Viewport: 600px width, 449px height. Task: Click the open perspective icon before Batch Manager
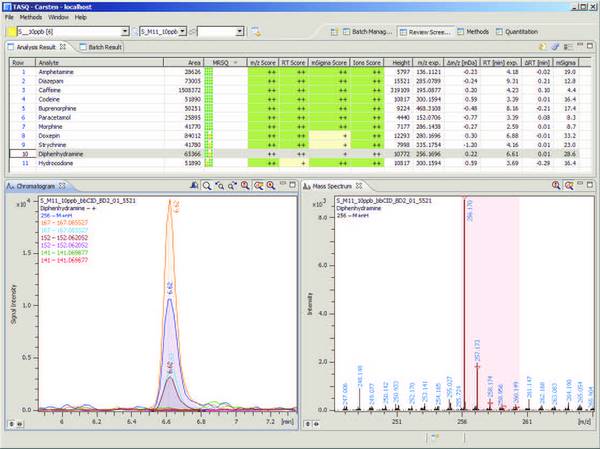coord(334,32)
